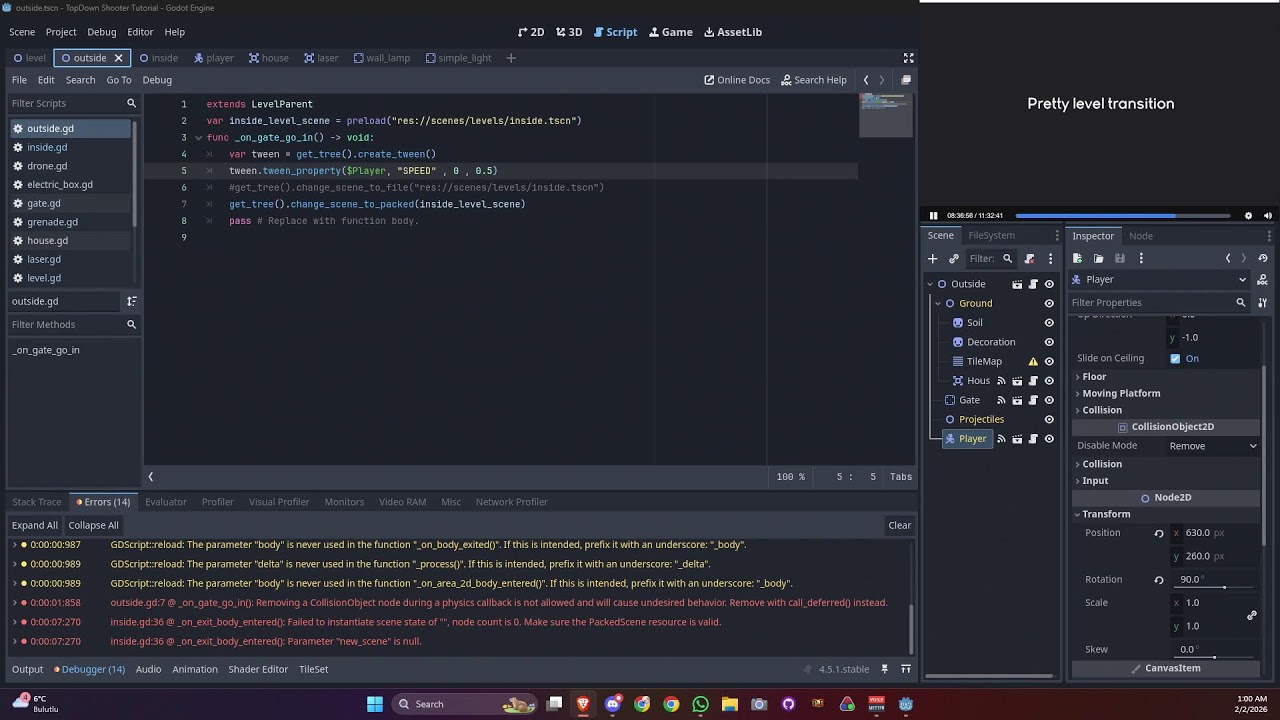
Task: Switch to Stack Trace tab
Action: 37,502
